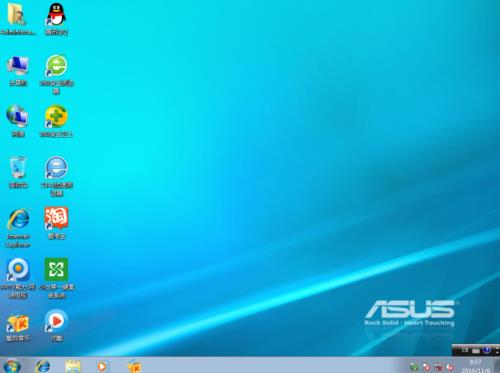This screenshot has width=500, height=373.
Task: Open Windows Explorer from the taskbar
Action: coord(73,366)
